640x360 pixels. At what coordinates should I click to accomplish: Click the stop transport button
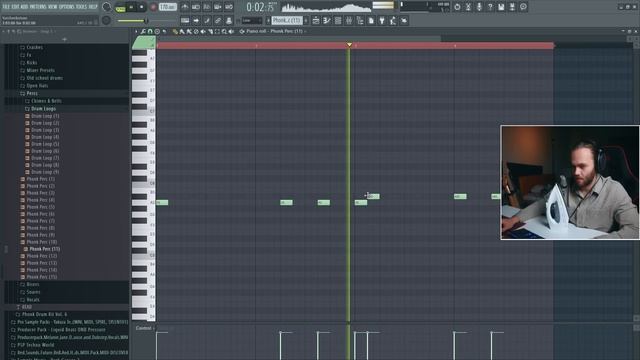point(142,7)
